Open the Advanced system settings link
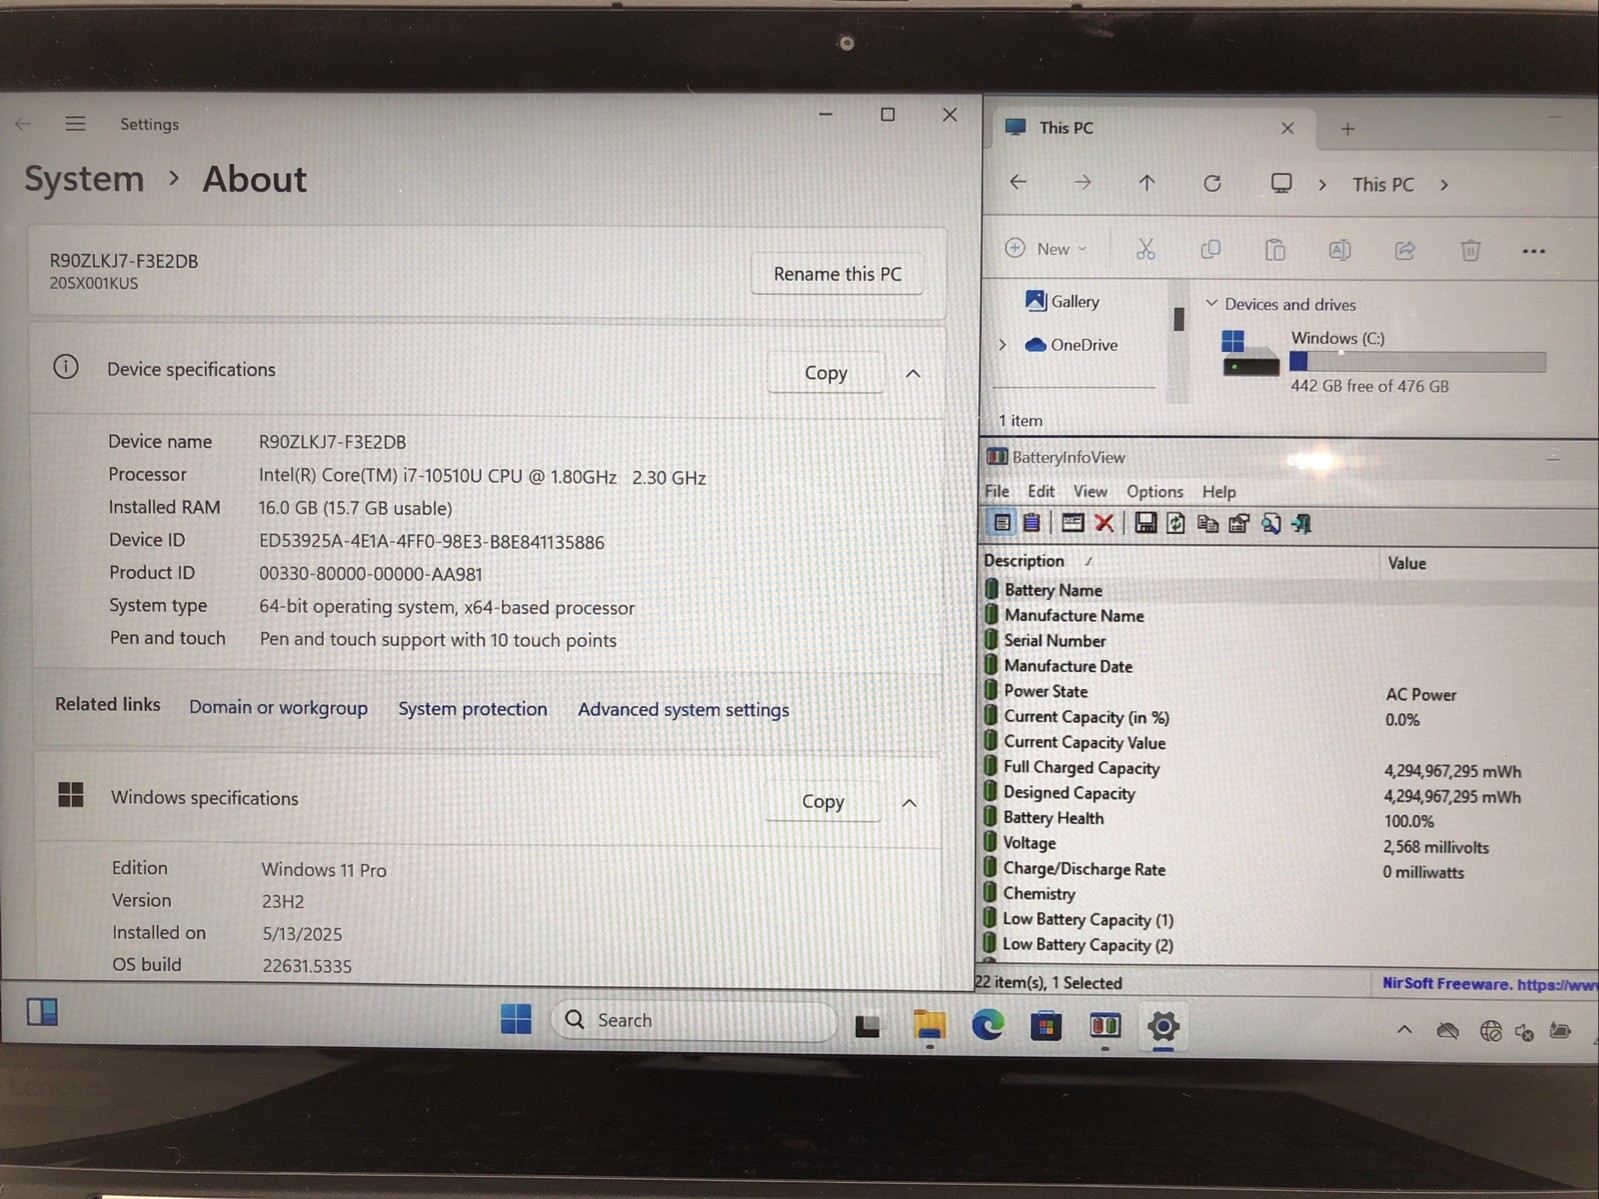The height and width of the screenshot is (1199, 1599). [684, 709]
